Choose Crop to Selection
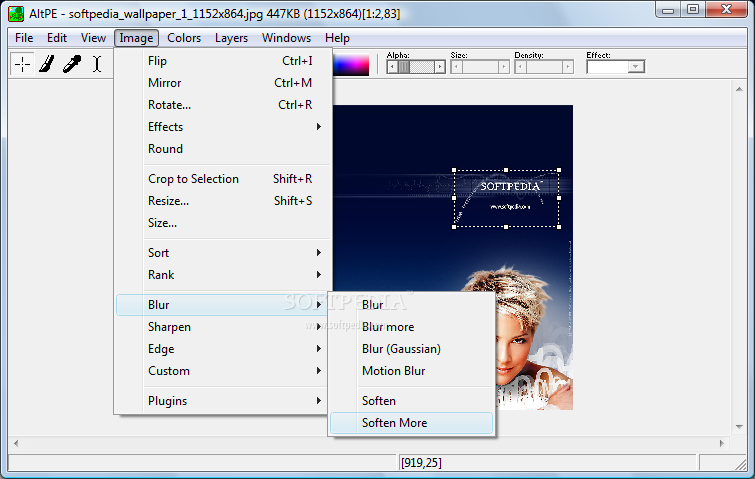755x479 pixels. (x=224, y=179)
